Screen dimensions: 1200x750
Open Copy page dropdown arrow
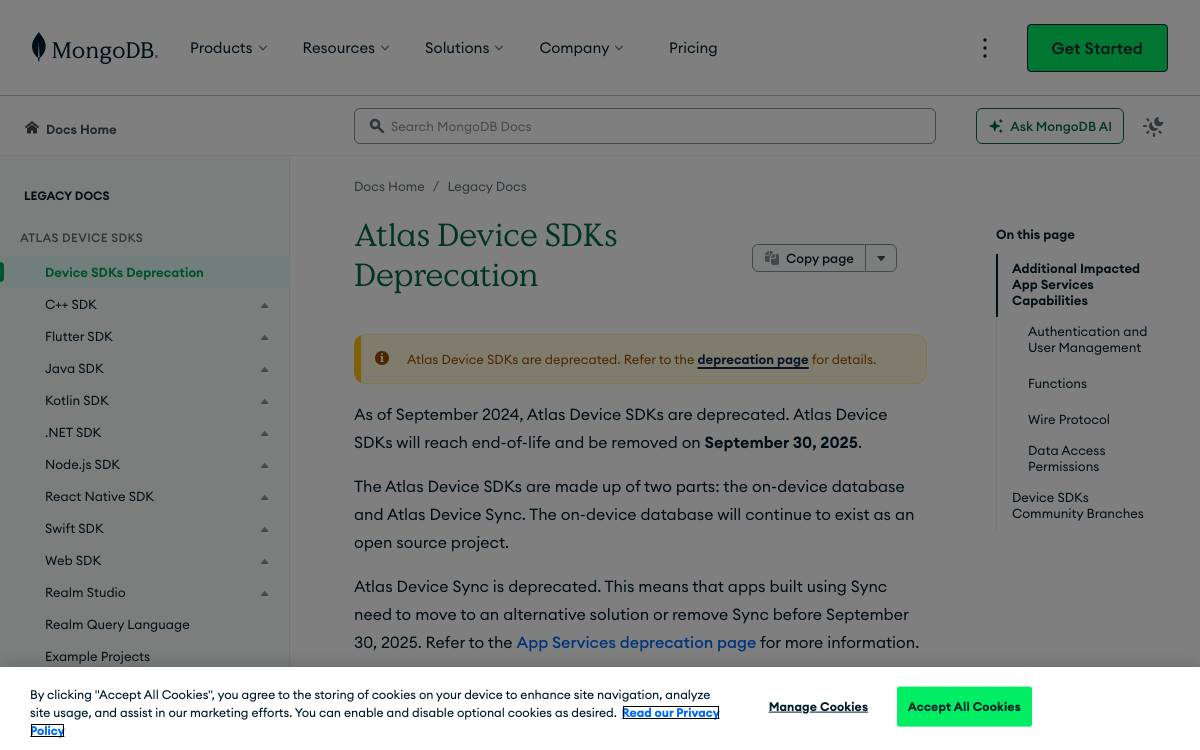881,258
